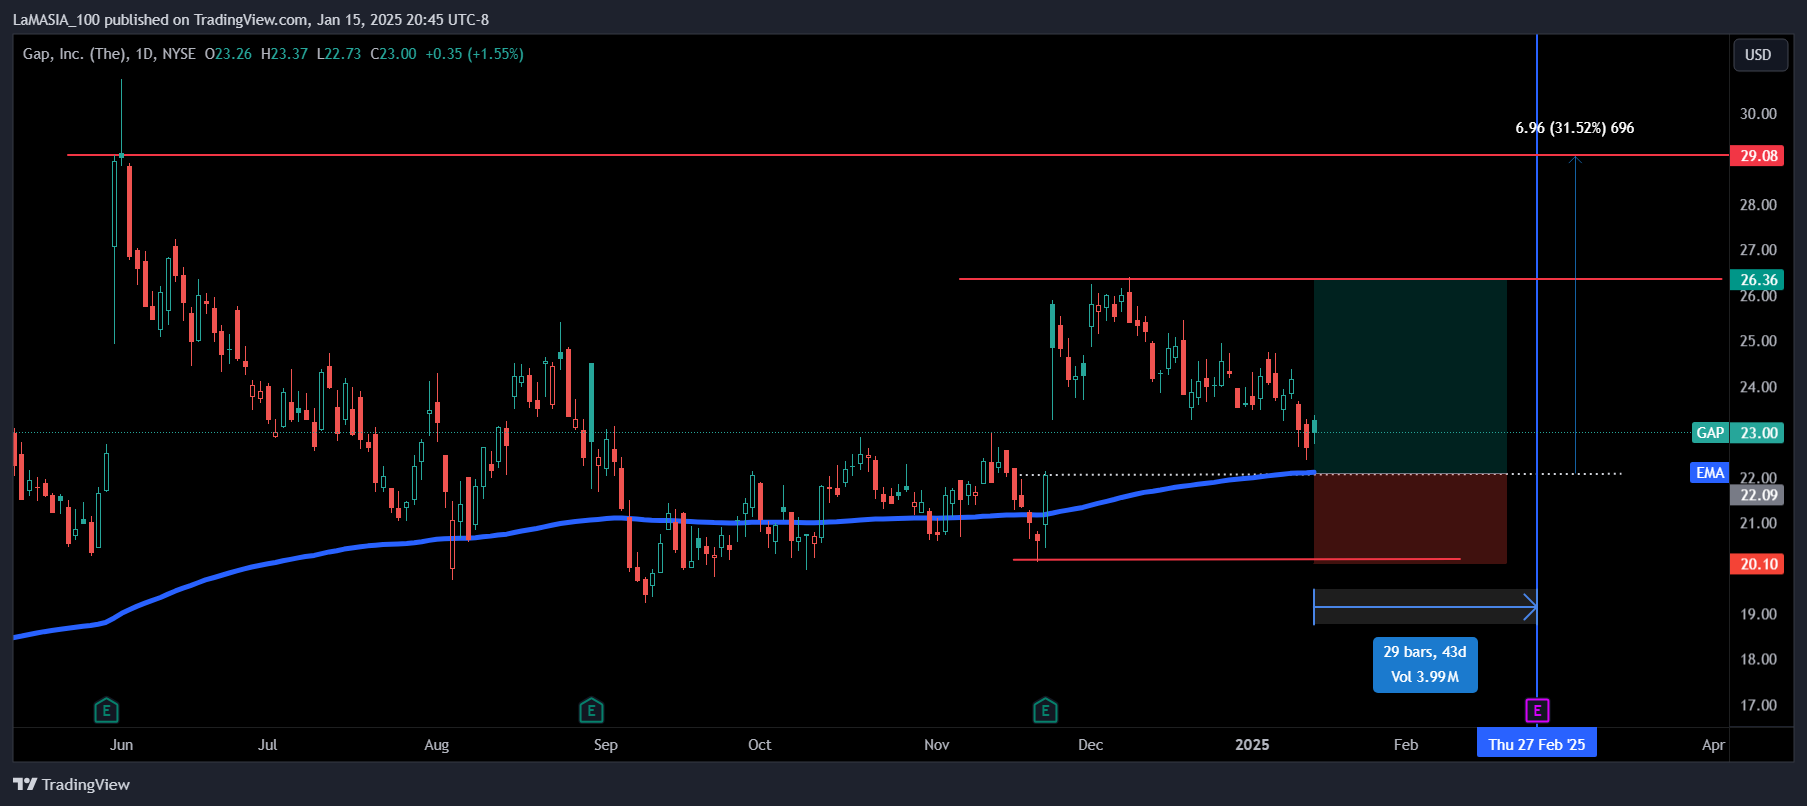Click the 17.00 price axis tick
Viewport: 1807px width, 806px height.
click(x=1758, y=705)
